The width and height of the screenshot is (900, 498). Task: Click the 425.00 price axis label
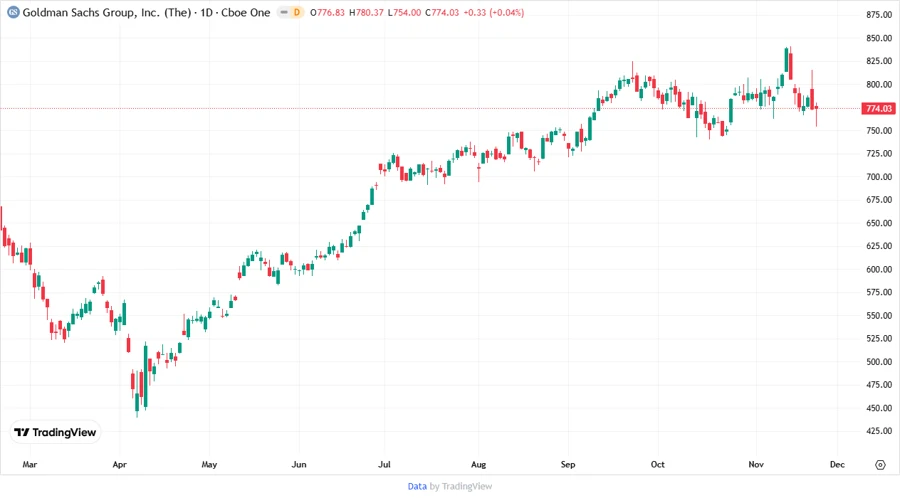pos(879,430)
